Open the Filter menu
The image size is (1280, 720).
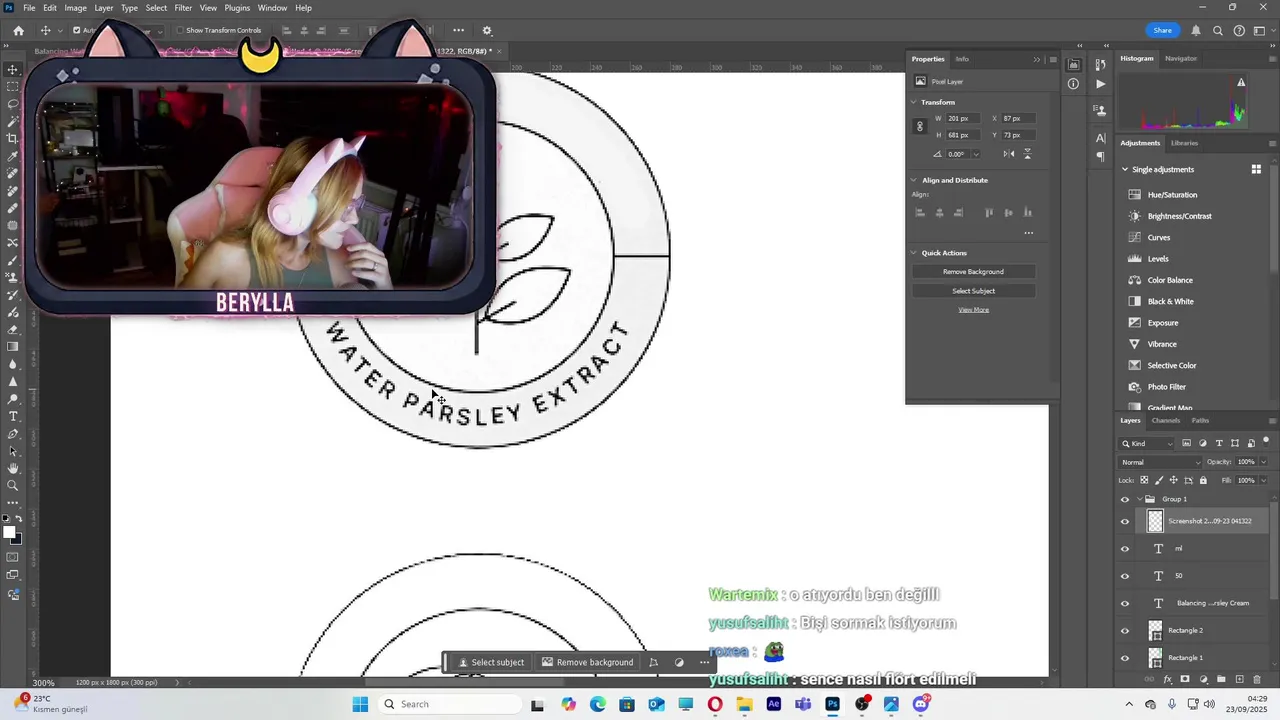[183, 8]
